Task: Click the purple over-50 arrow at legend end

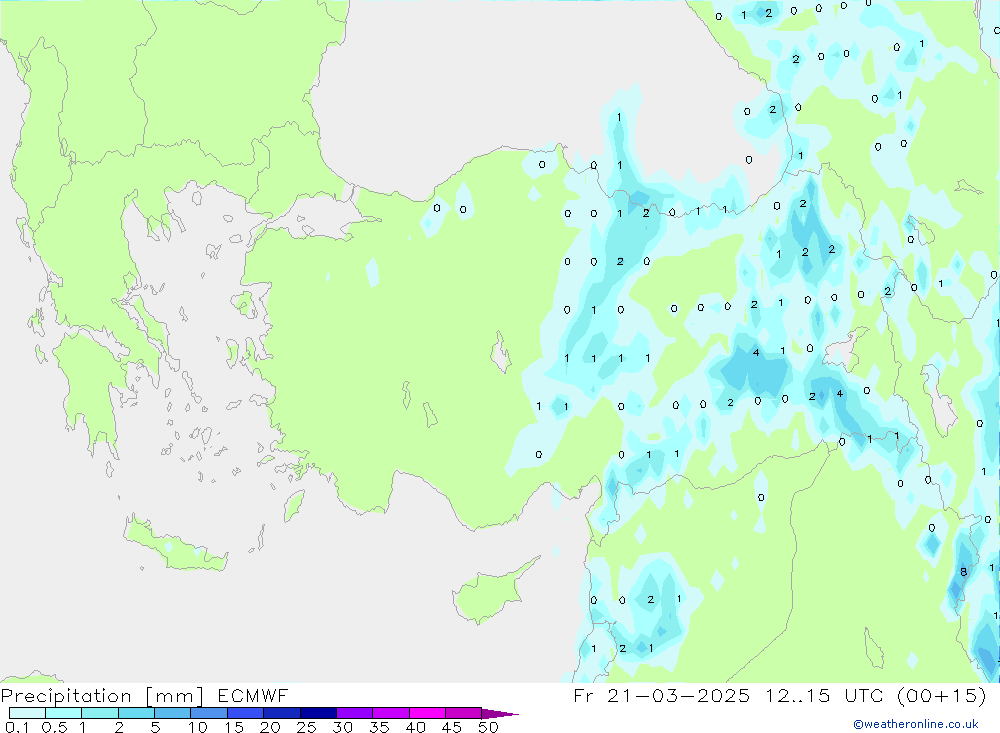Action: point(499,713)
